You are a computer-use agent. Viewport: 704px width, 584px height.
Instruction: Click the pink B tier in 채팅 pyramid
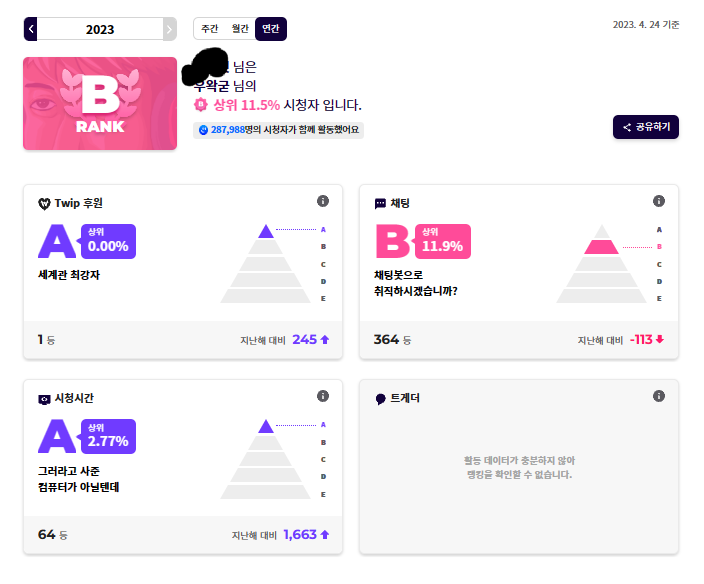coord(602,247)
